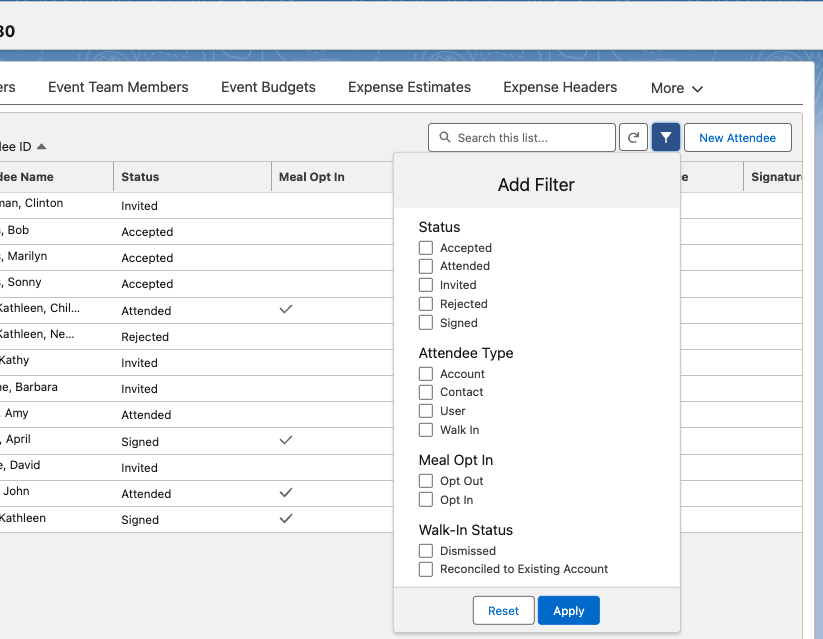
Task: Open the Event Team Members tab
Action: point(118,87)
